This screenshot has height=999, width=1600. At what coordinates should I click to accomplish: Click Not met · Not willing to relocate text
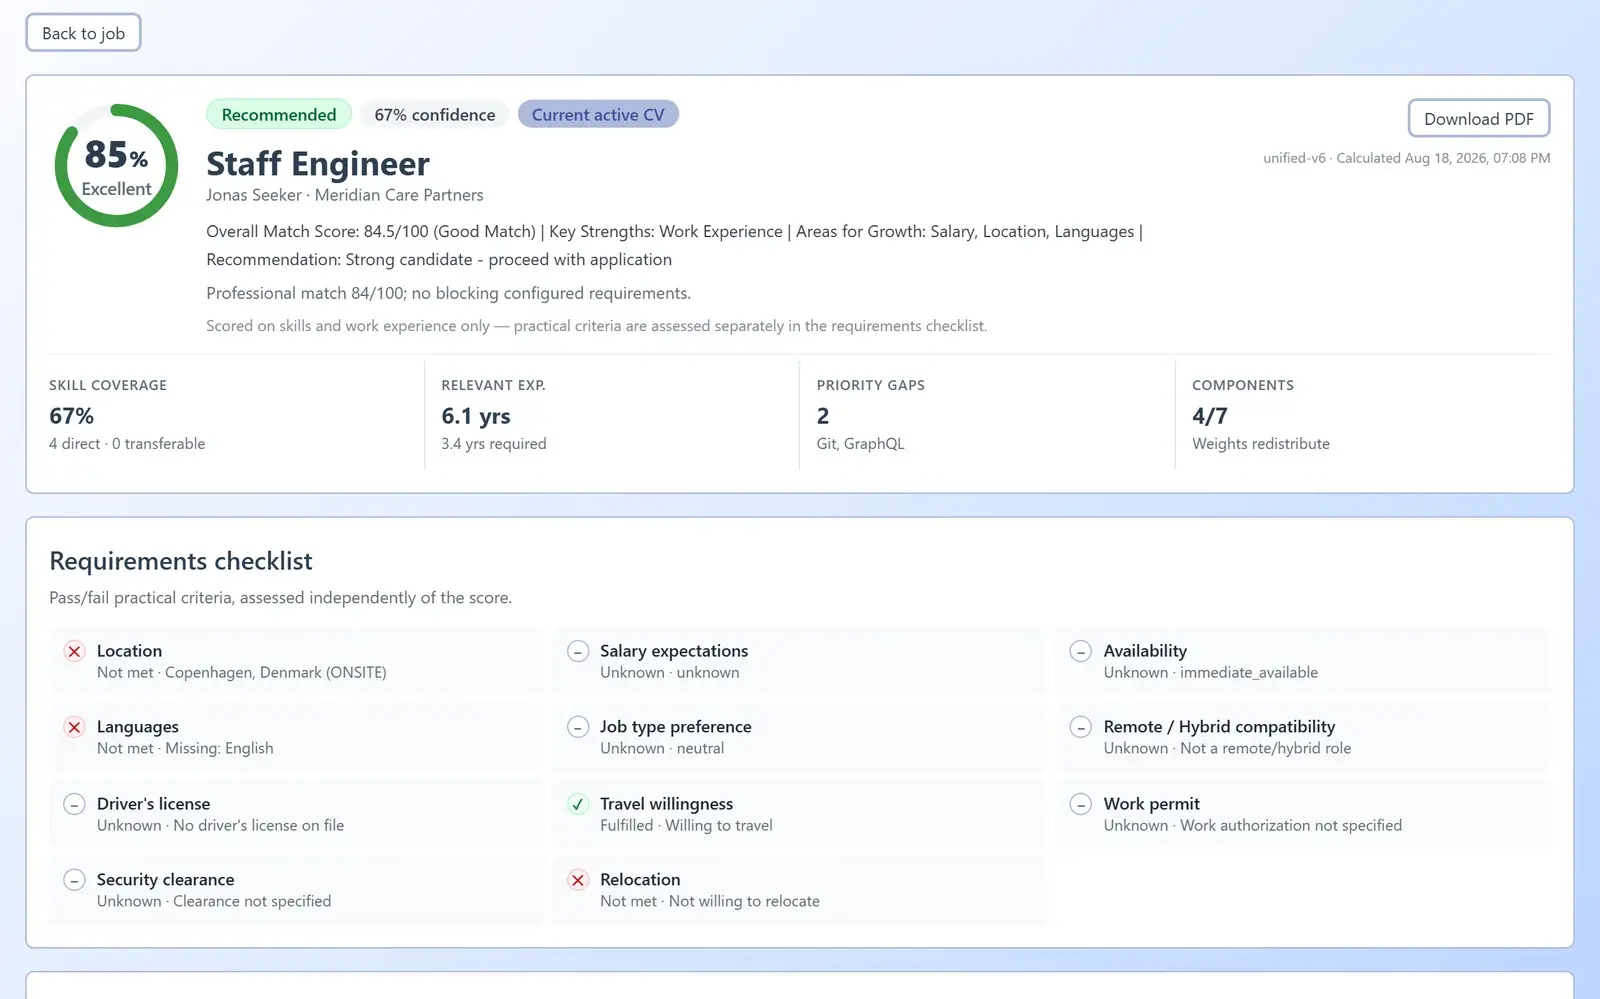(710, 902)
